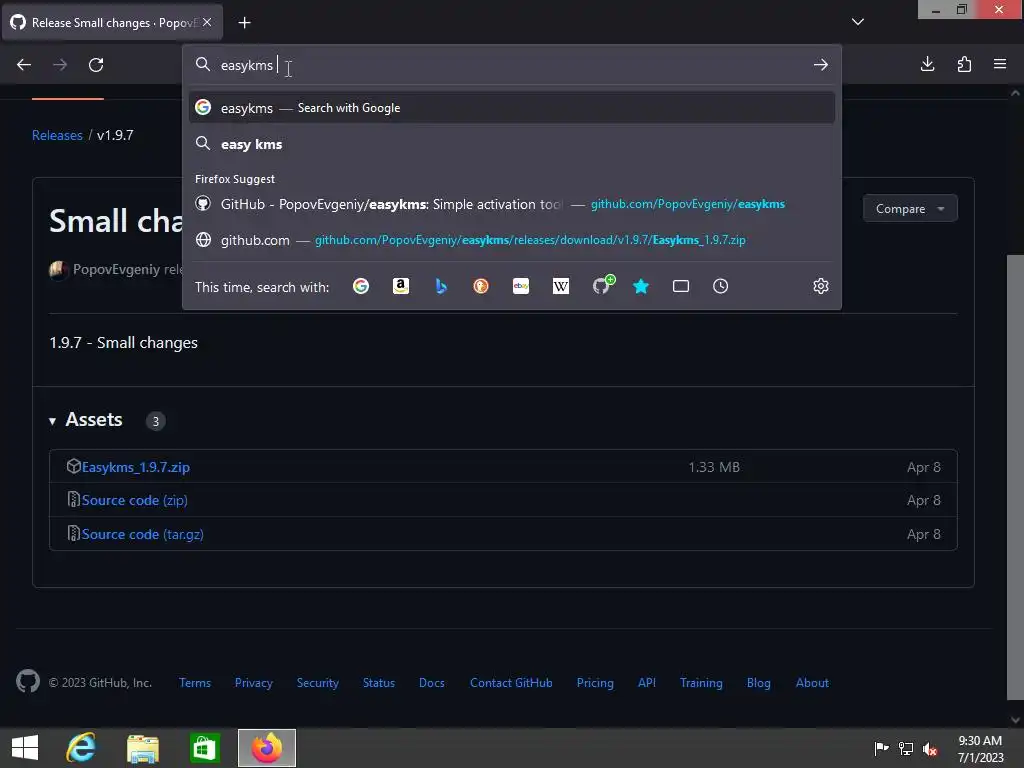Viewport: 1024px width, 768px height.
Task: Open the Training footer link
Action: [701, 682]
